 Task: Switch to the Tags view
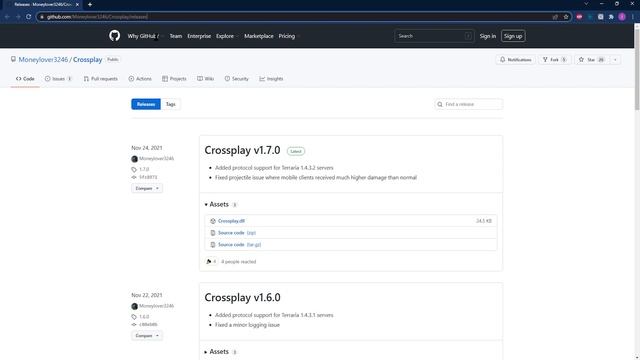(171, 104)
